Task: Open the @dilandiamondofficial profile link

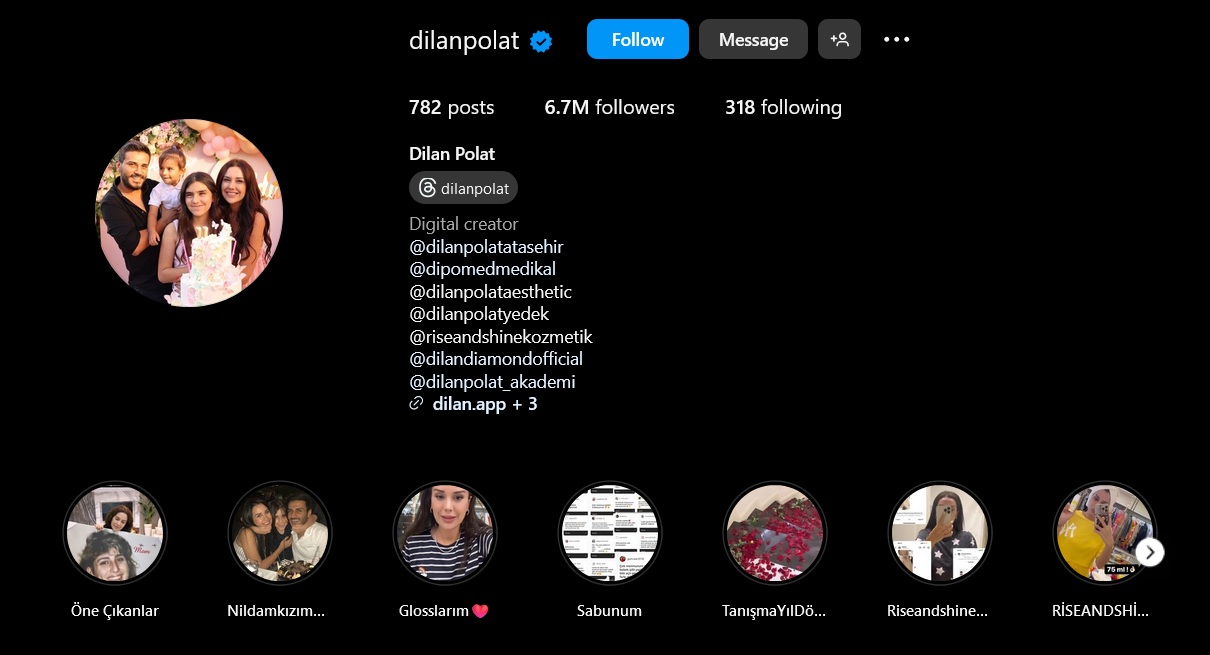Action: [x=496, y=359]
